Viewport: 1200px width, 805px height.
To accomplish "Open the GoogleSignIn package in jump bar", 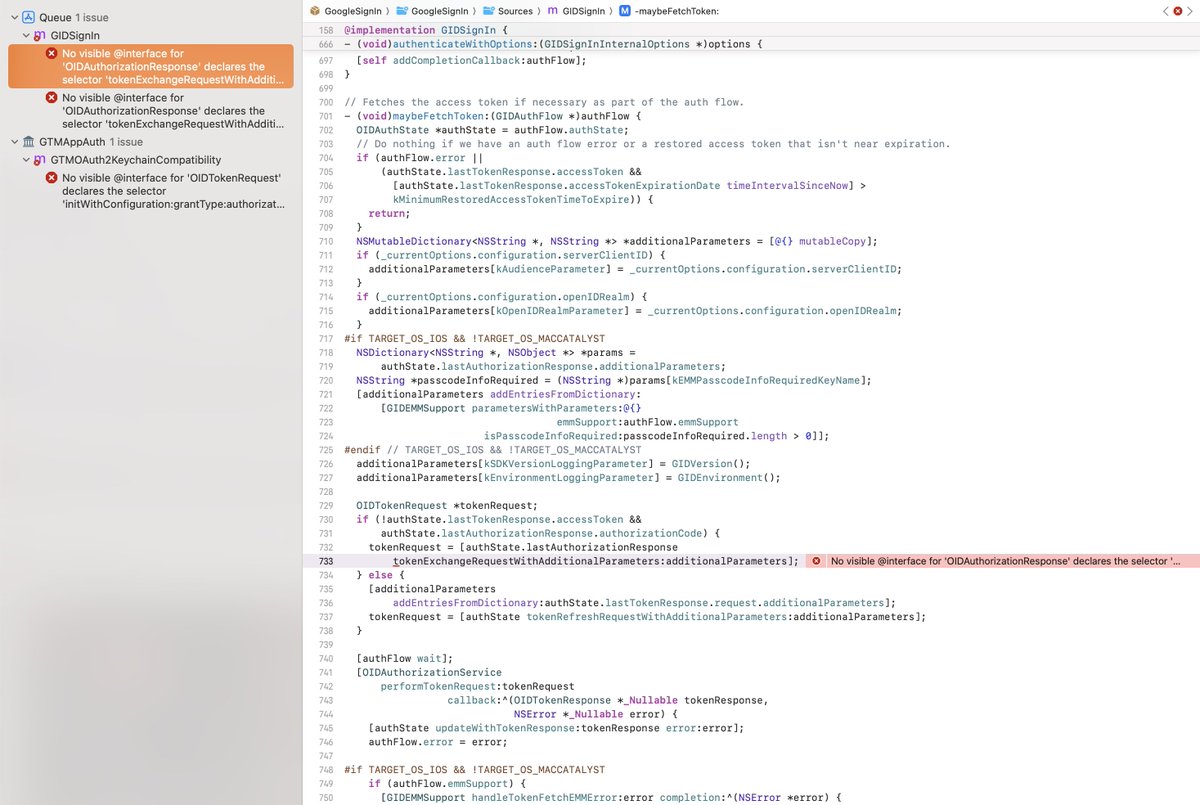I will pyautogui.click(x=346, y=10).
